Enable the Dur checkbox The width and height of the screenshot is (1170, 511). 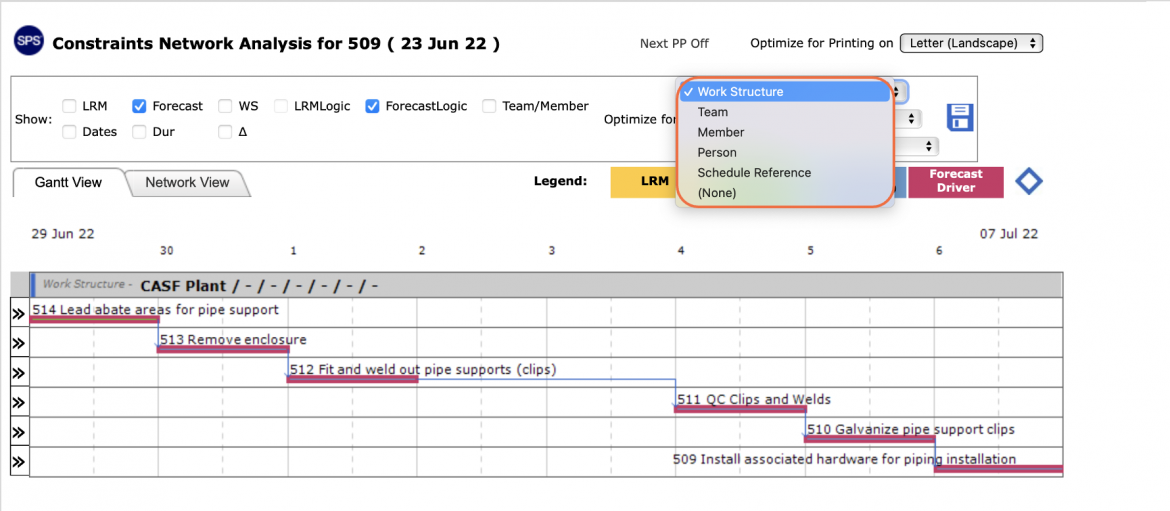click(139, 132)
